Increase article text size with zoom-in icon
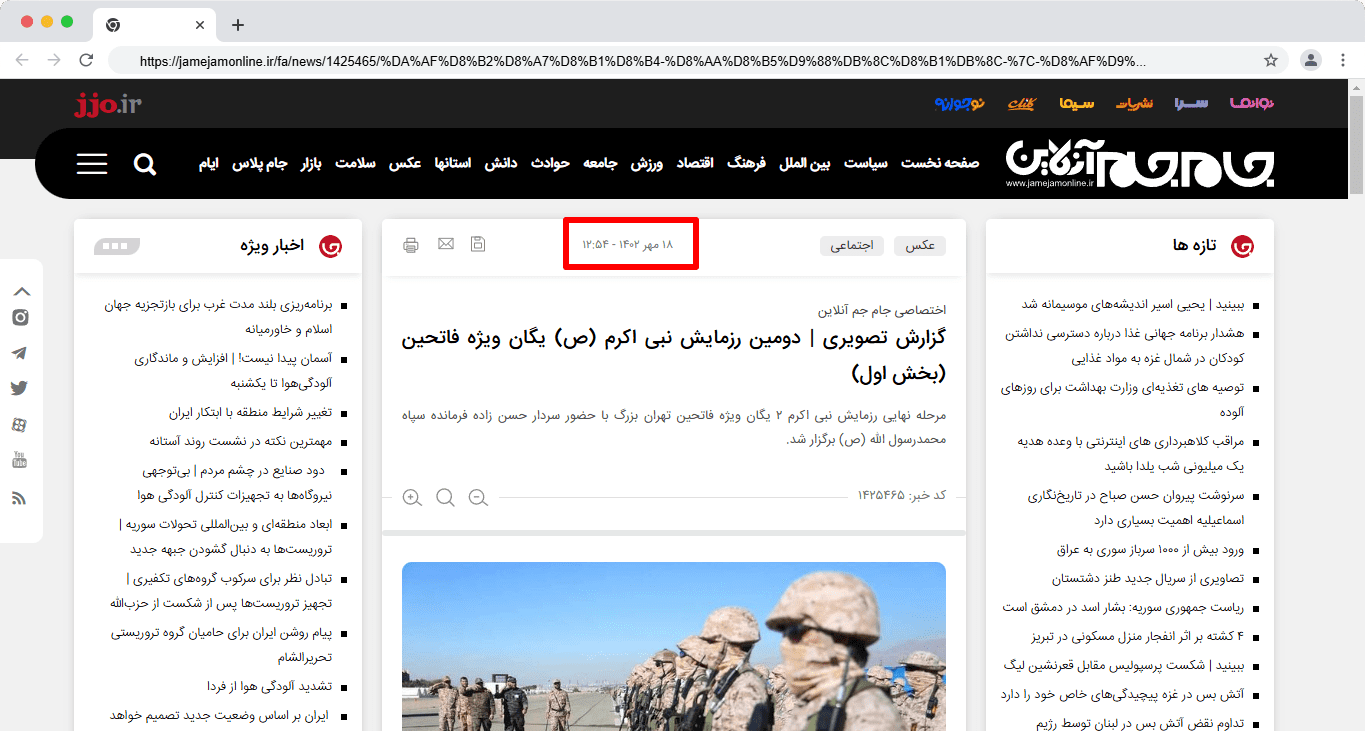The image size is (1365, 731). (x=412, y=497)
